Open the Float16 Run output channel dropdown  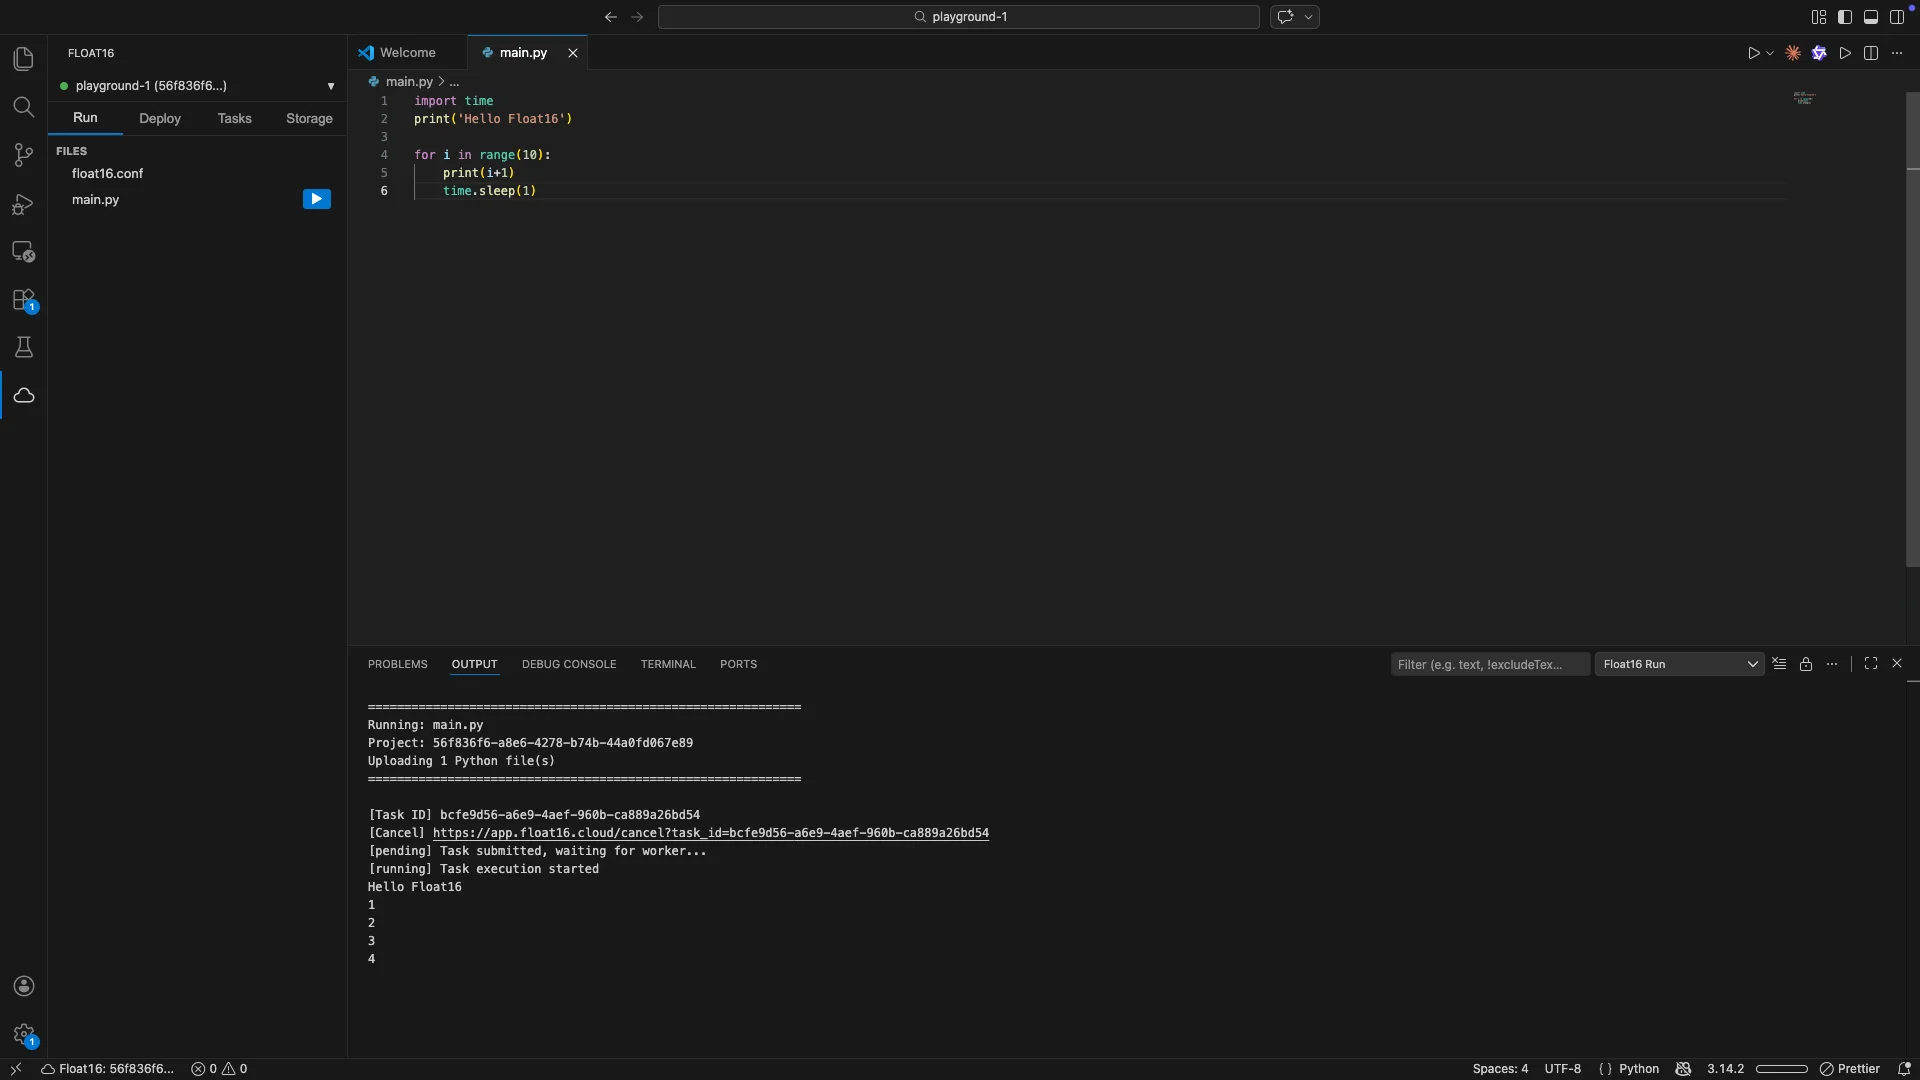(1680, 664)
